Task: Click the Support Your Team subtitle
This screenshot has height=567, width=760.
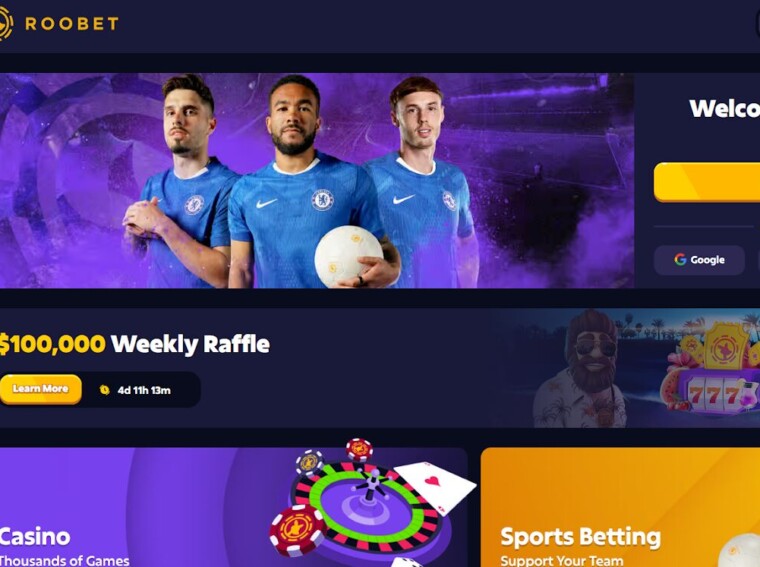Action: click(562, 561)
